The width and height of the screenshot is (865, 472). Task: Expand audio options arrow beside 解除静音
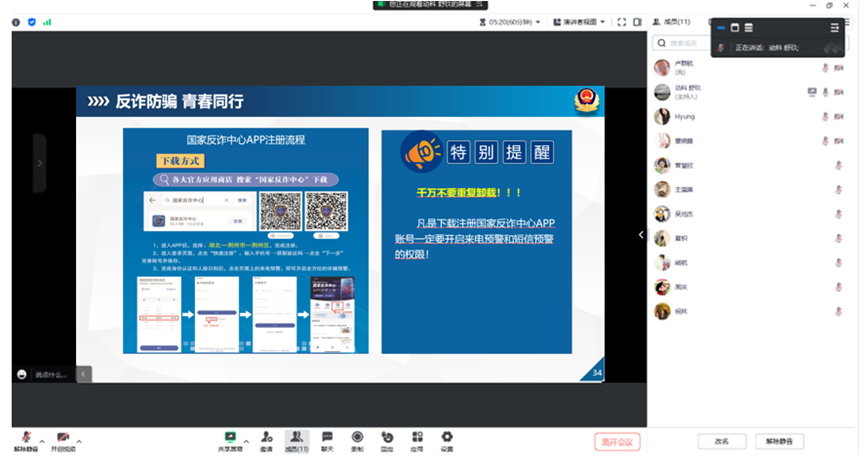[42, 440]
